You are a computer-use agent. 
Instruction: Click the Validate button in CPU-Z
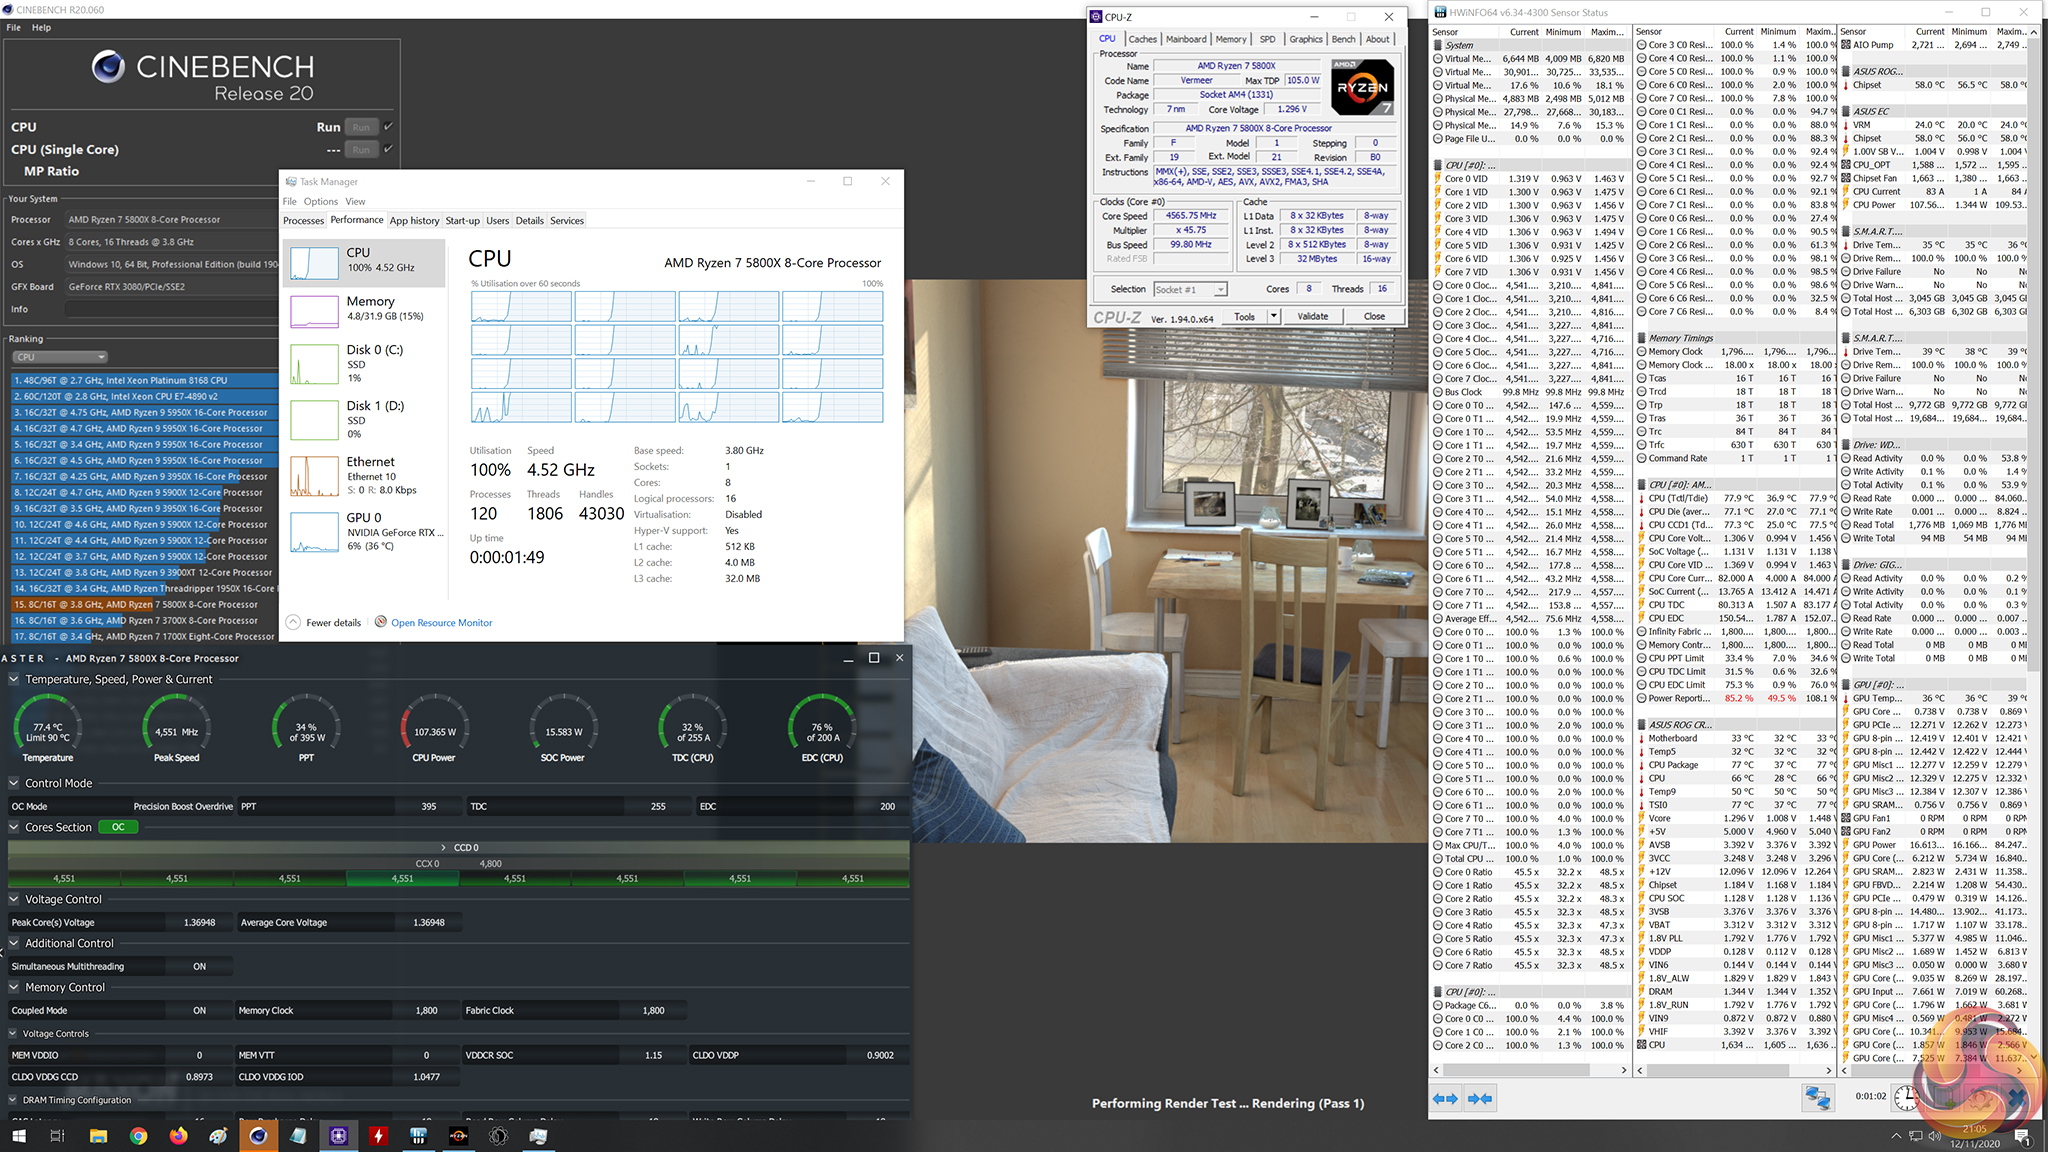1312,316
